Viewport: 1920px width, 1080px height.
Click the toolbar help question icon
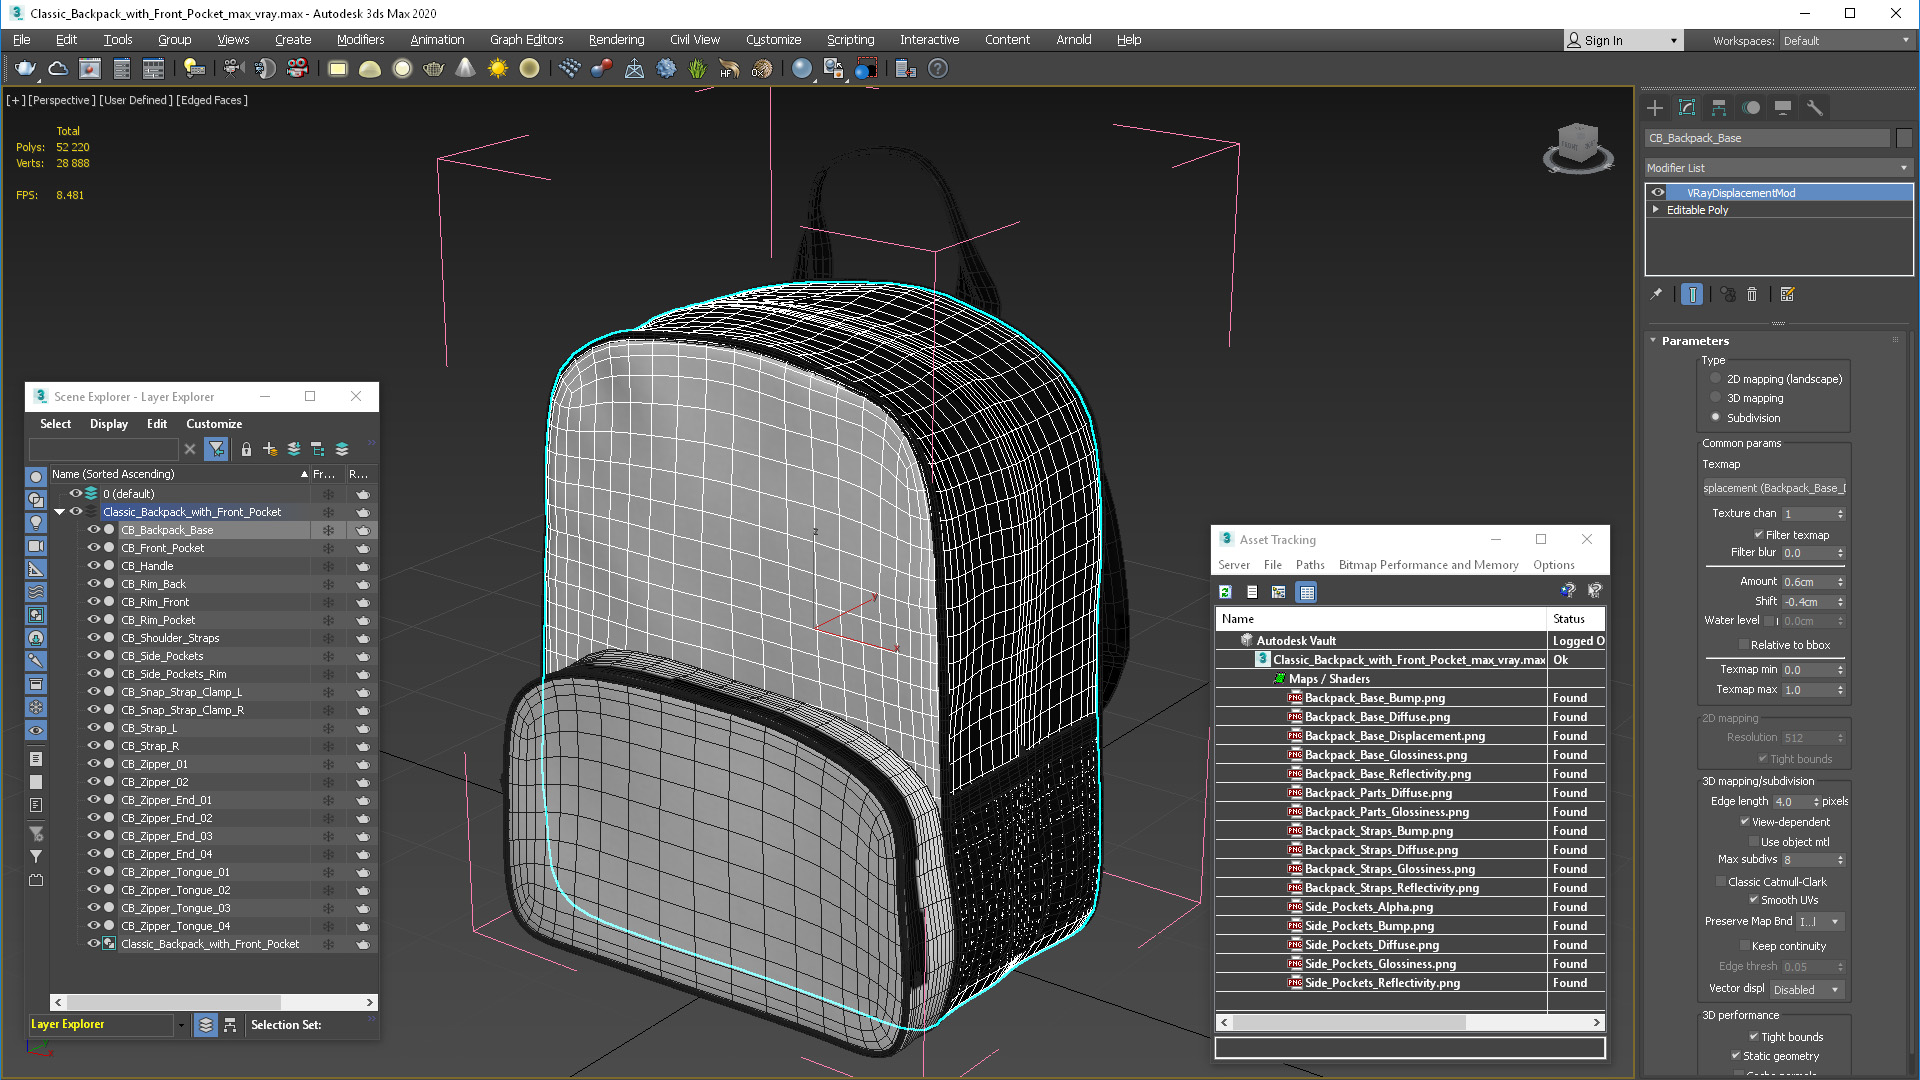(937, 69)
